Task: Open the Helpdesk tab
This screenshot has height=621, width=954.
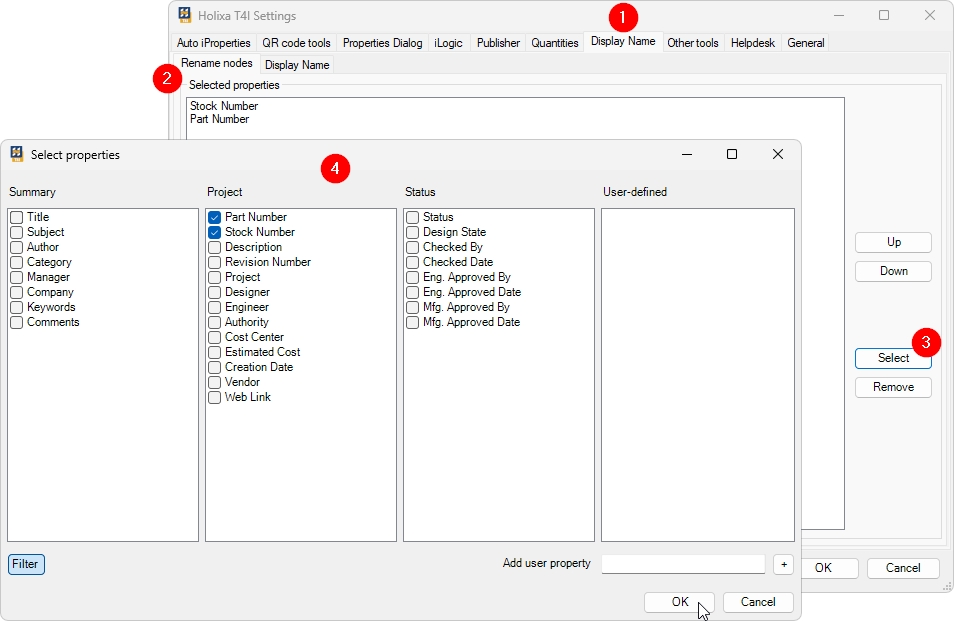Action: (752, 43)
